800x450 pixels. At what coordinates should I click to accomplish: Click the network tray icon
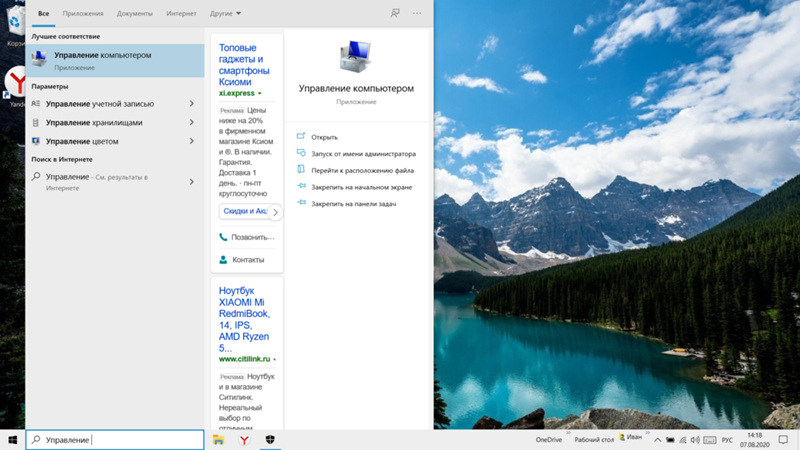click(x=683, y=440)
